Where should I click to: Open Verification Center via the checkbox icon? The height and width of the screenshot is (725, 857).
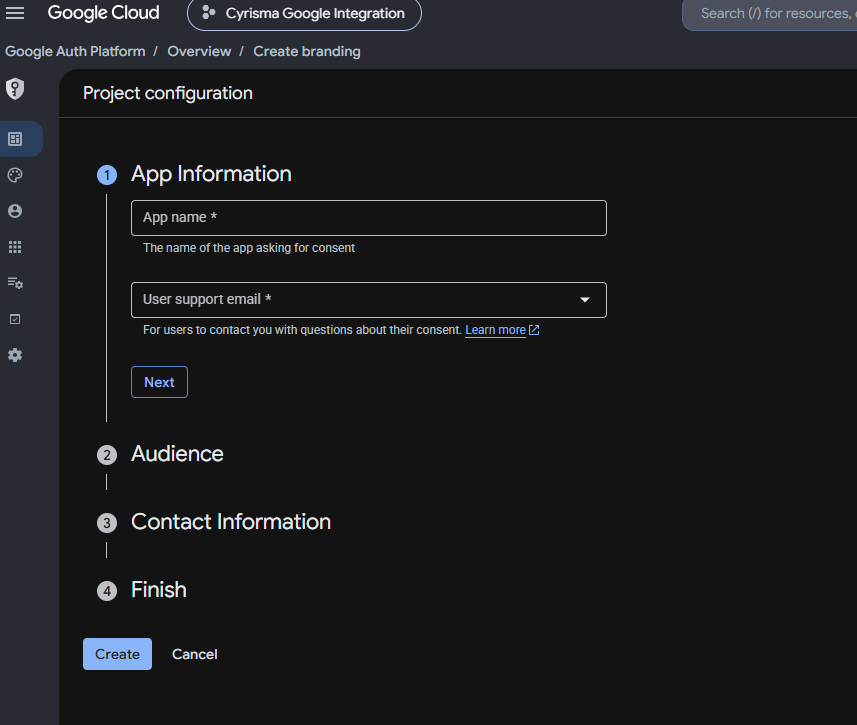(x=15, y=319)
